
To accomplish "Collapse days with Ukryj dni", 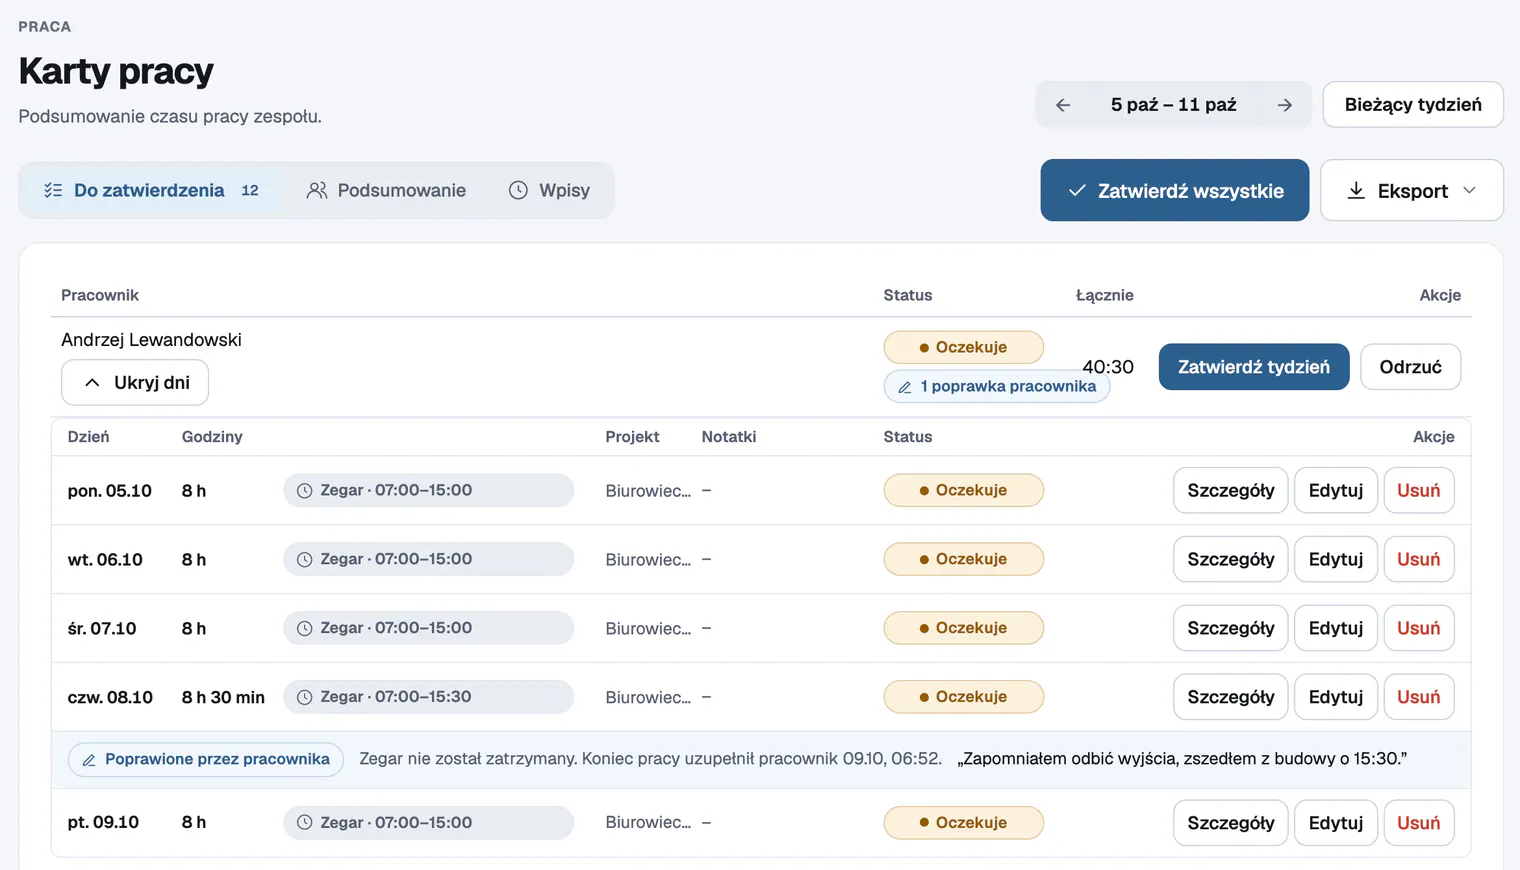I will click(135, 383).
